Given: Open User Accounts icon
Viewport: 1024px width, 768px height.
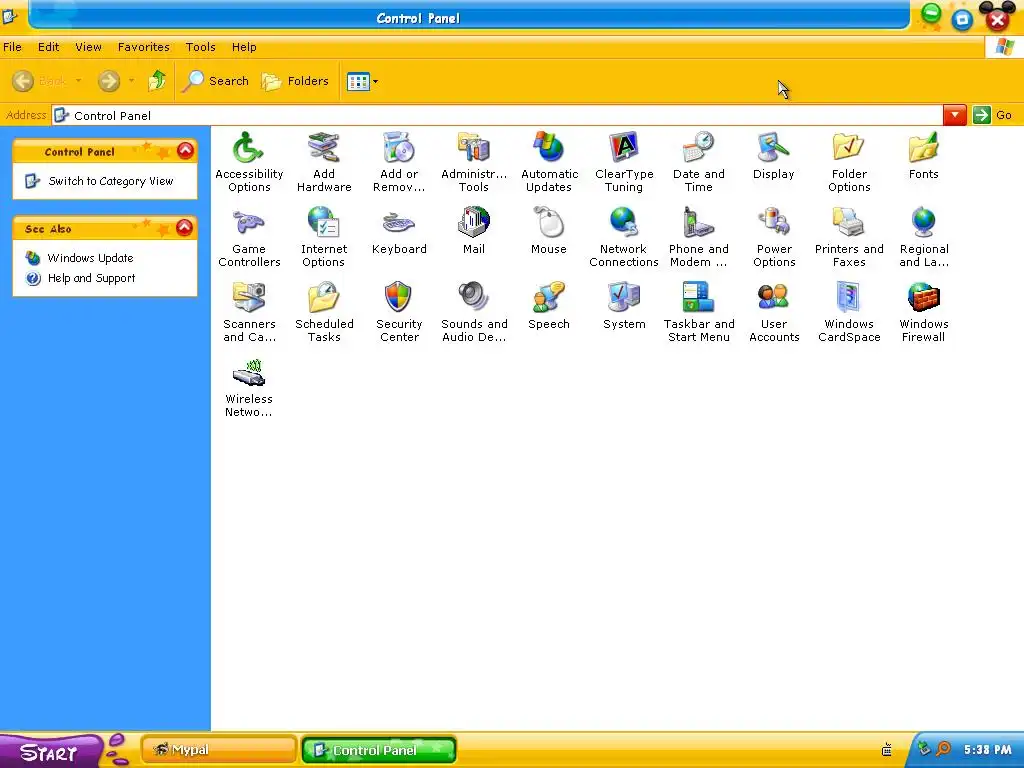Looking at the screenshot, I should [774, 312].
